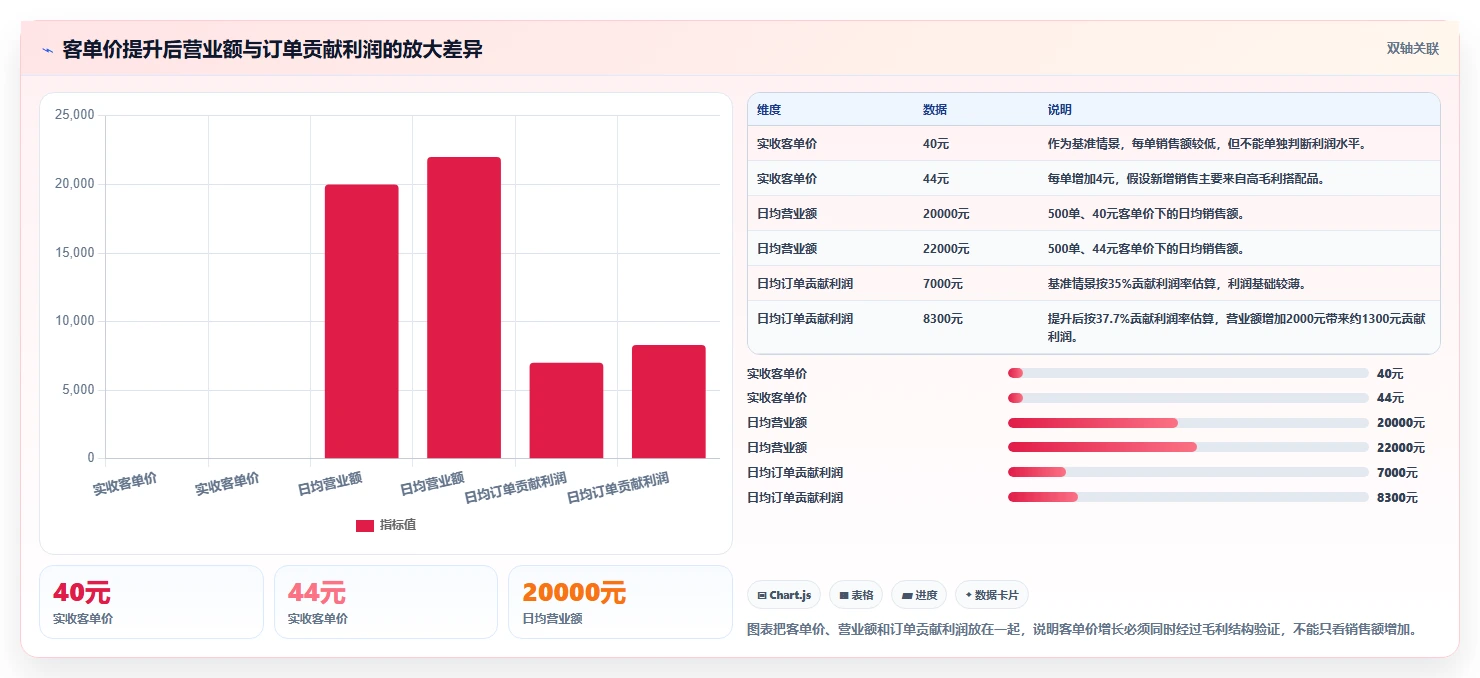Click the description starting 提升后按37.7%
Screen dimensions: 1480x678
click(x=1237, y=328)
